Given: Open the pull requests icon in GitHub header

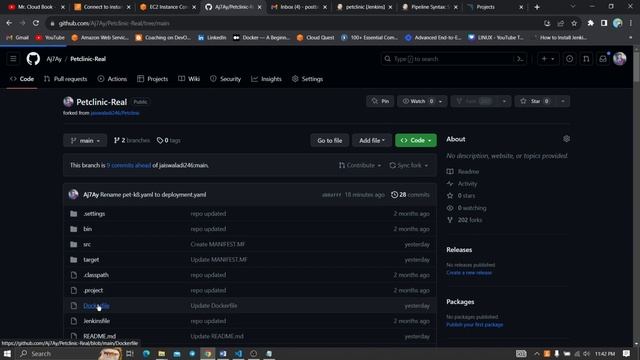Looking at the screenshot, I should click(586, 59).
